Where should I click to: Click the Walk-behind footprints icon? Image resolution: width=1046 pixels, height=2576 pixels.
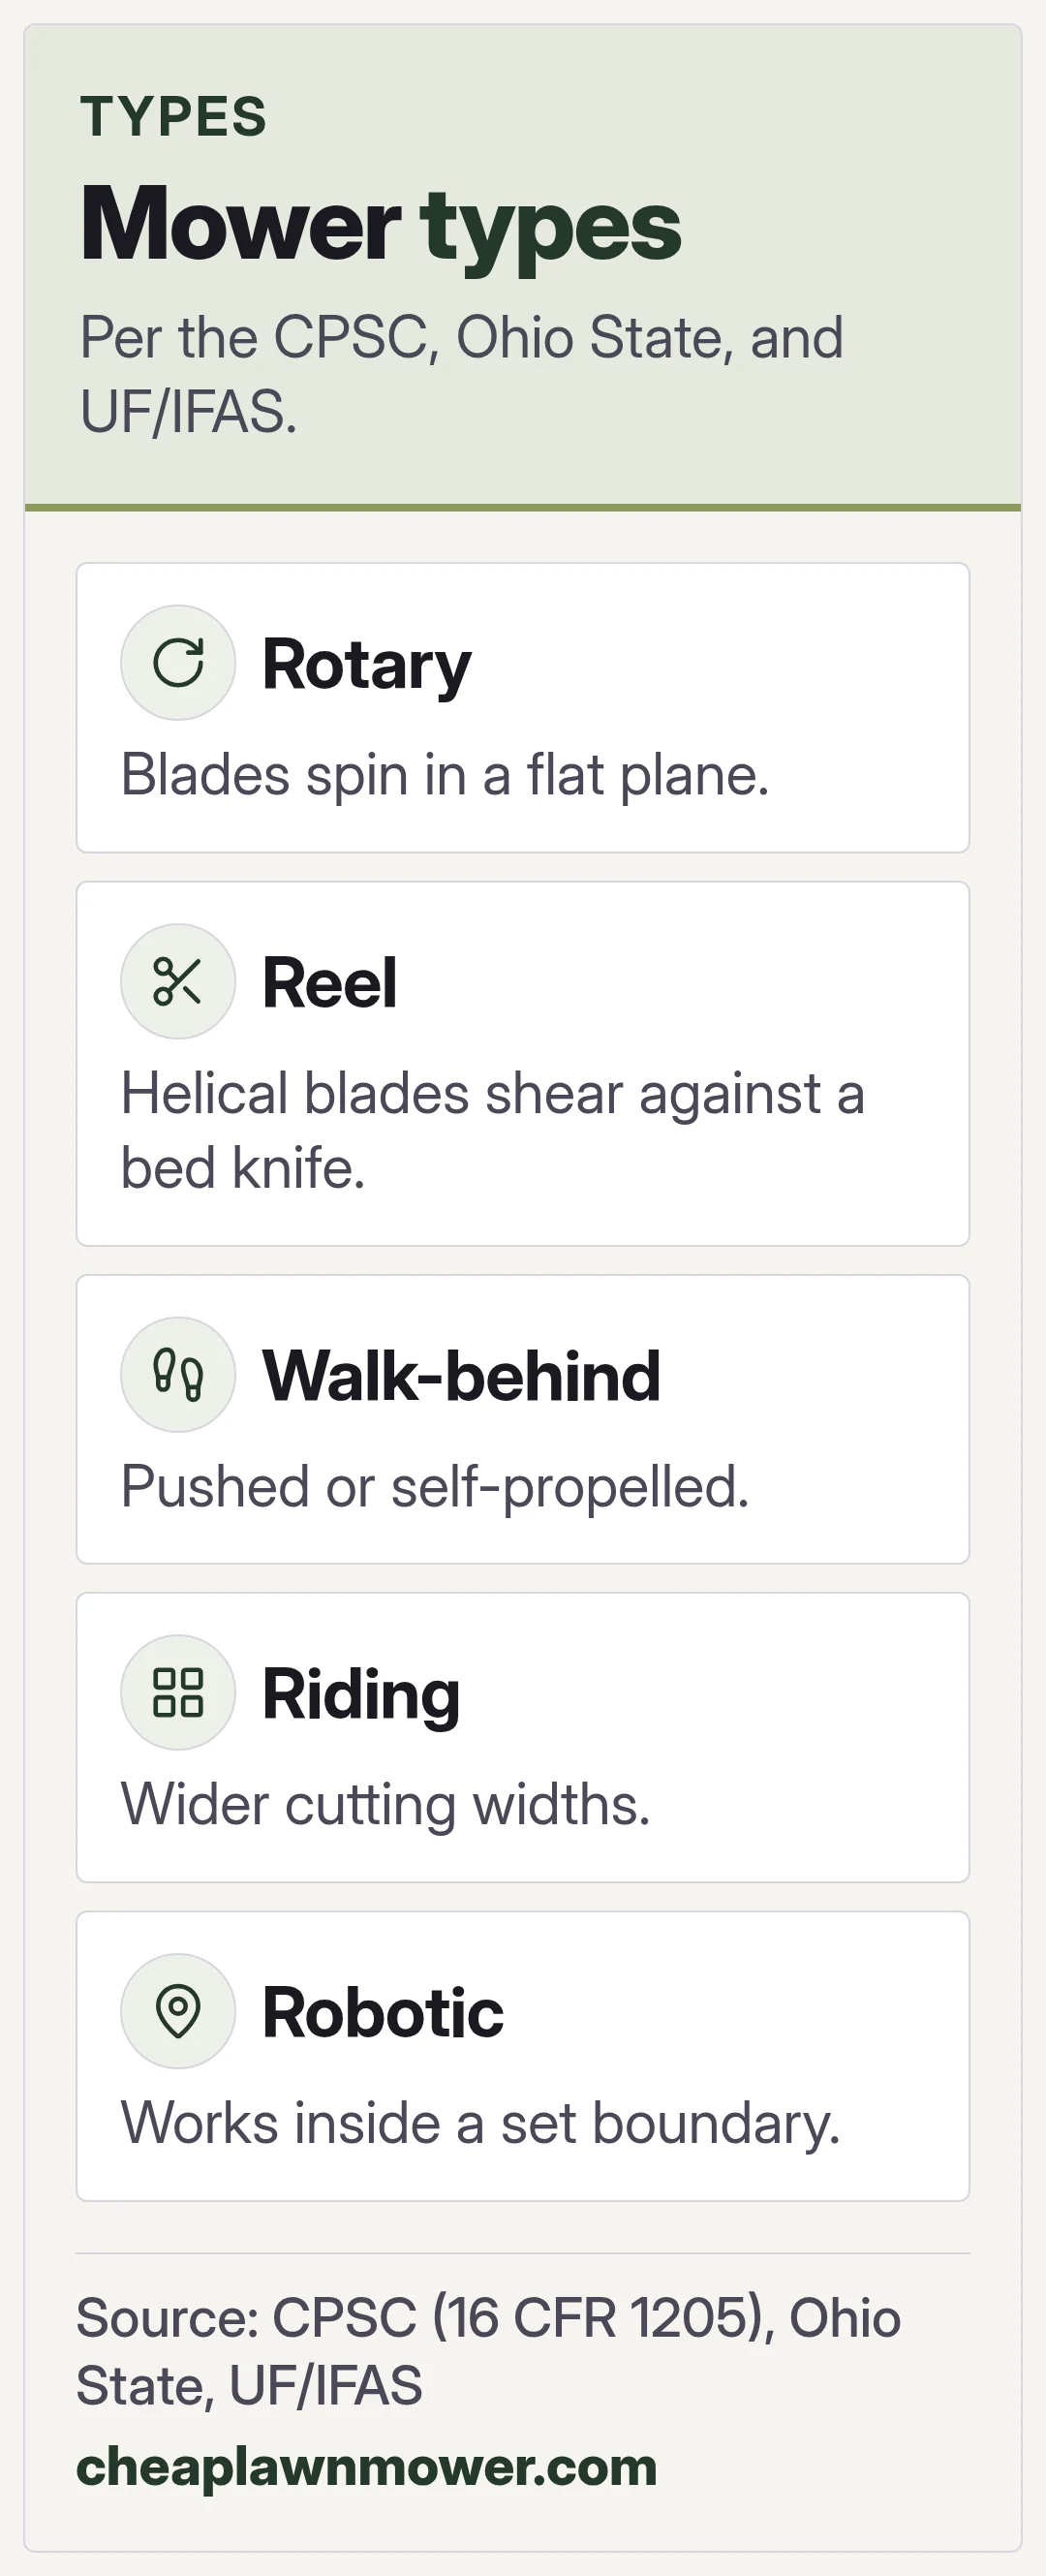coord(178,1374)
